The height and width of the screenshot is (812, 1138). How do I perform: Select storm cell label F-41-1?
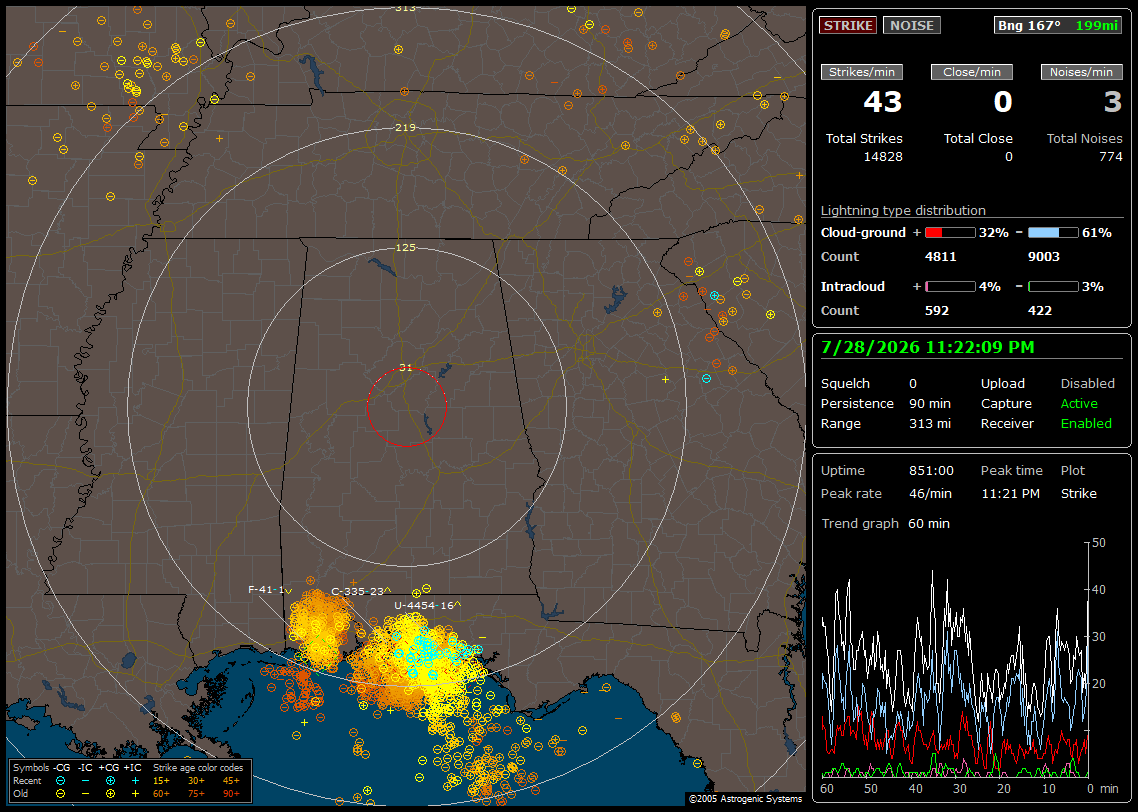266,589
